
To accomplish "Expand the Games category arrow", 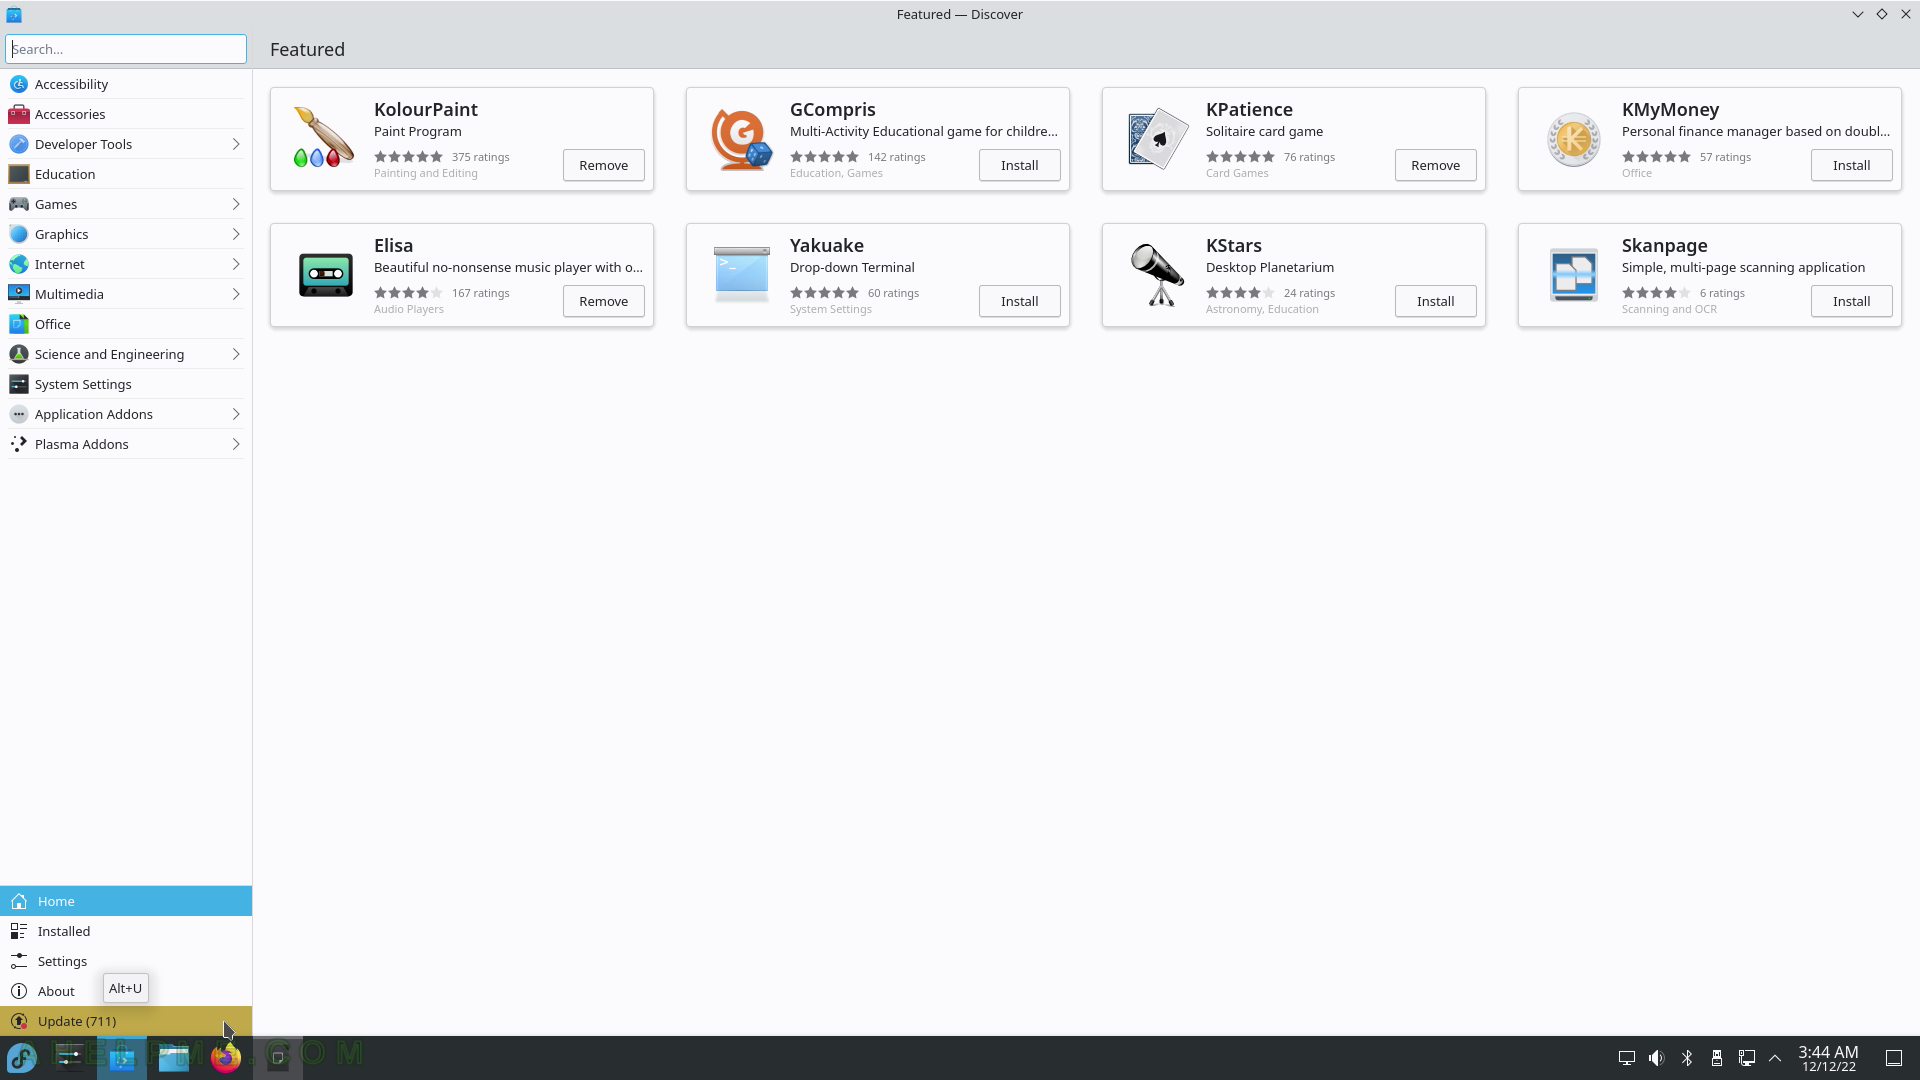I will (236, 204).
